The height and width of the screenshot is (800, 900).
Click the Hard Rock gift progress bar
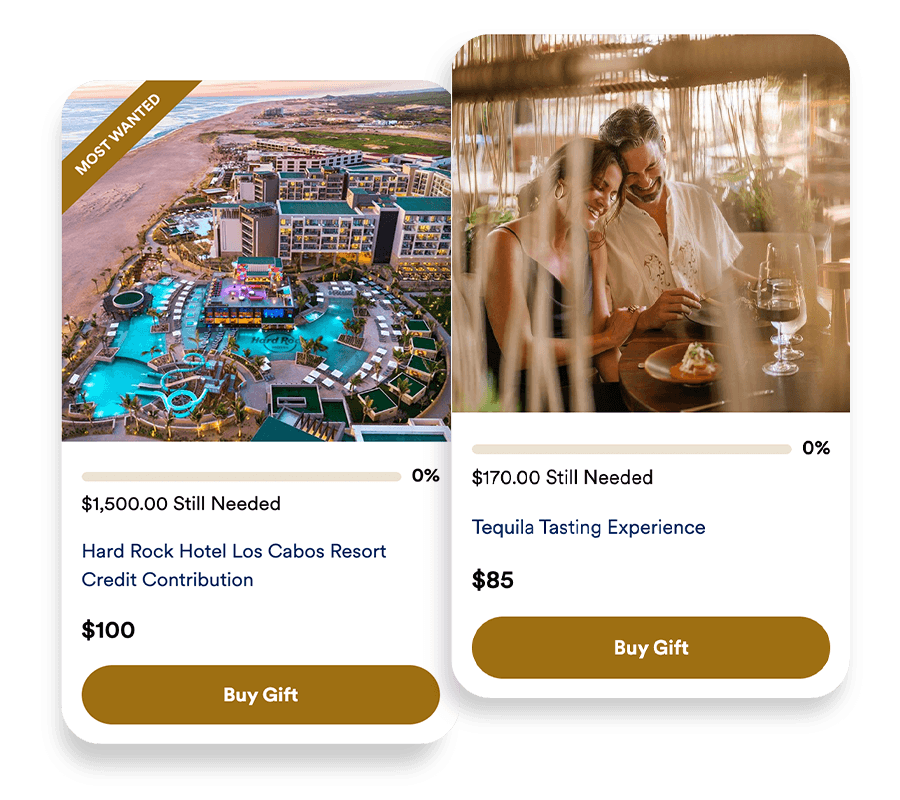[241, 476]
